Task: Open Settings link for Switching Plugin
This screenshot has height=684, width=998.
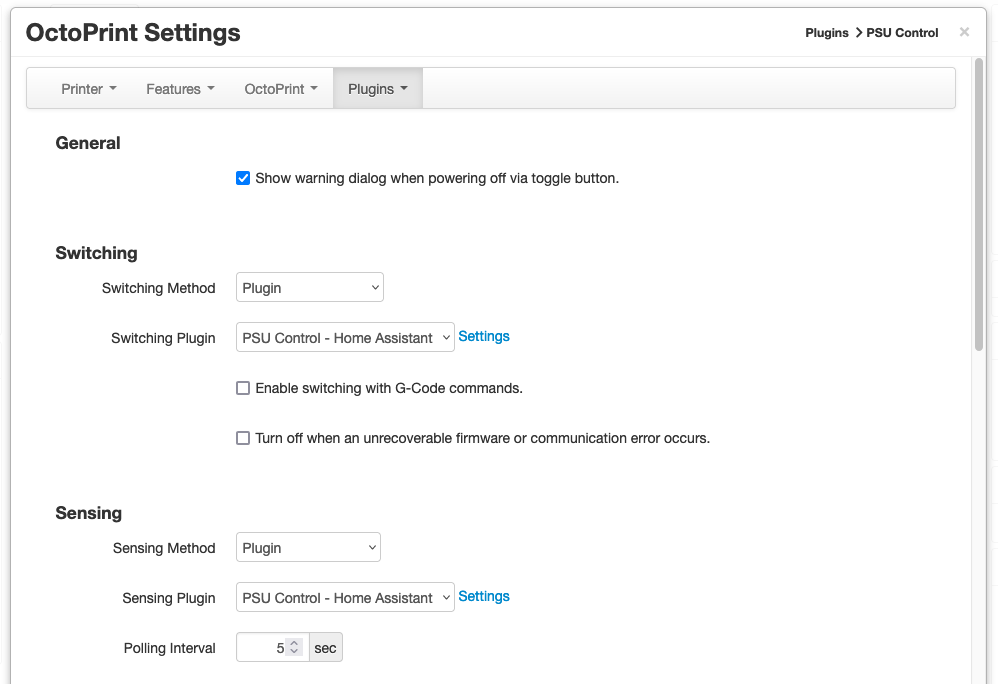Action: tap(484, 336)
